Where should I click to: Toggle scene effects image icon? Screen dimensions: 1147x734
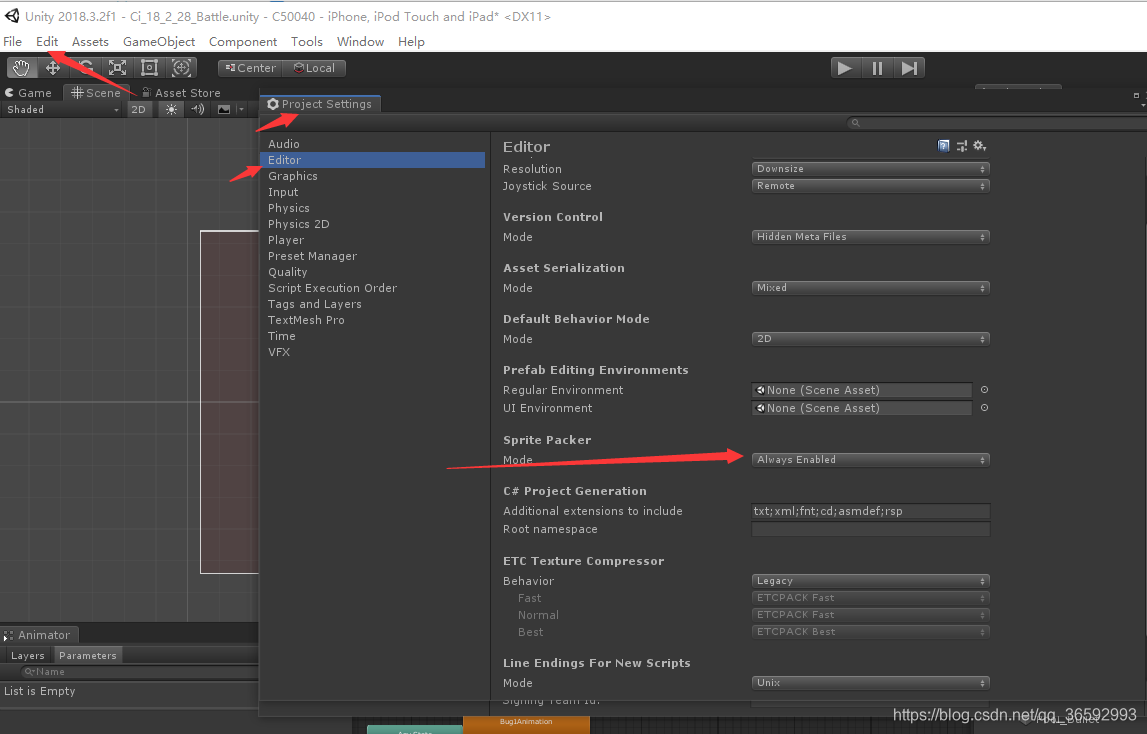click(x=224, y=110)
